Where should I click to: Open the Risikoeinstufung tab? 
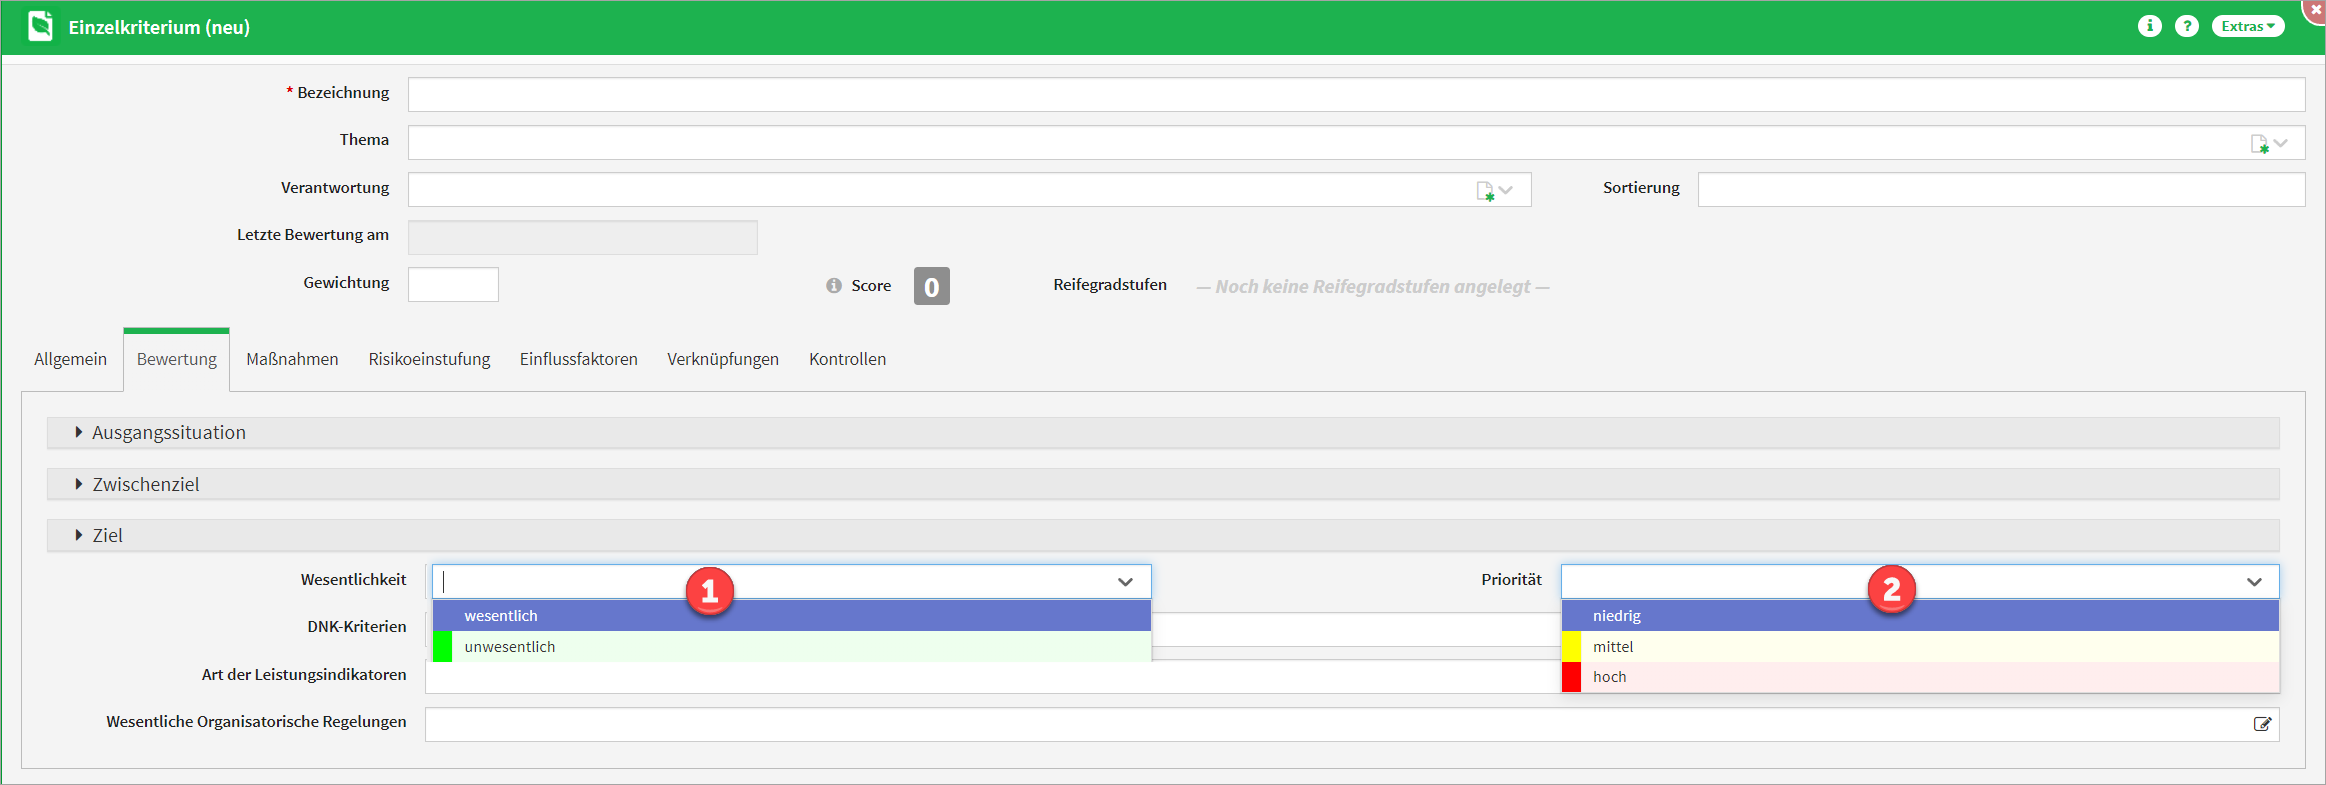[x=429, y=359]
